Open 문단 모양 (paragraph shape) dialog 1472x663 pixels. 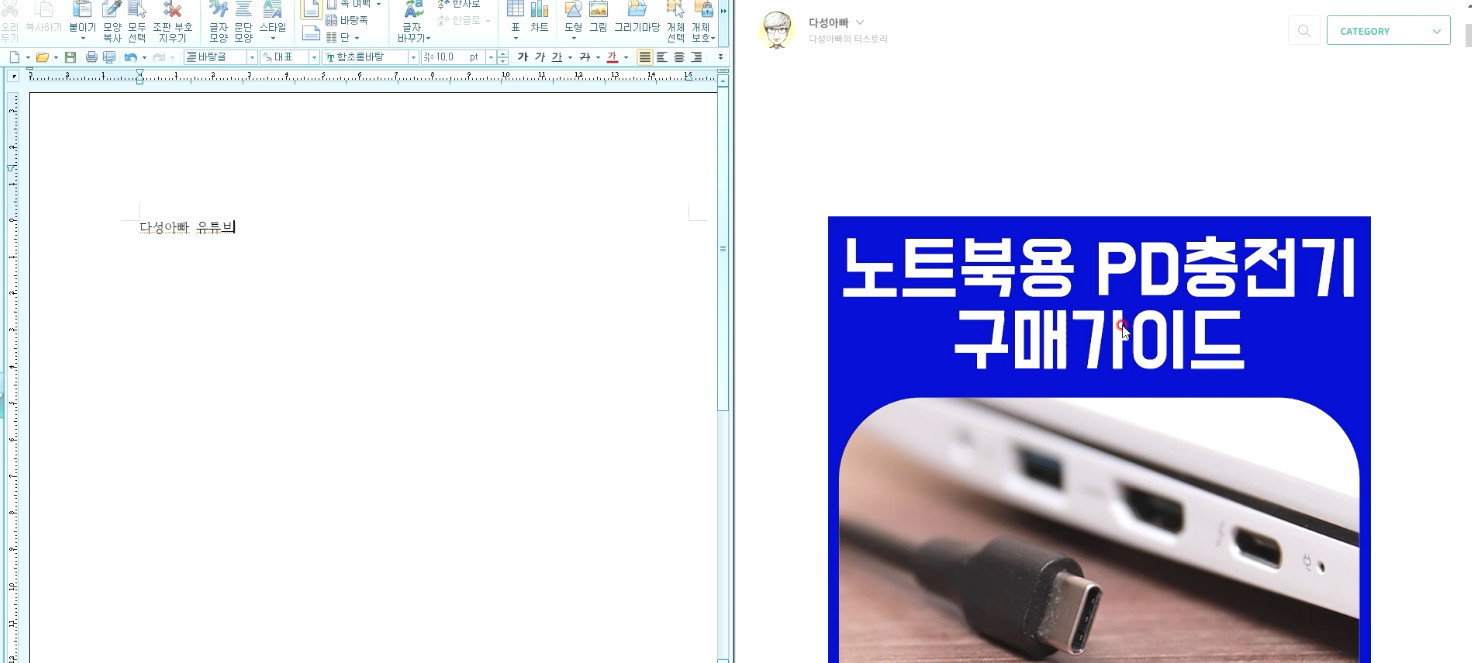[x=243, y=20]
